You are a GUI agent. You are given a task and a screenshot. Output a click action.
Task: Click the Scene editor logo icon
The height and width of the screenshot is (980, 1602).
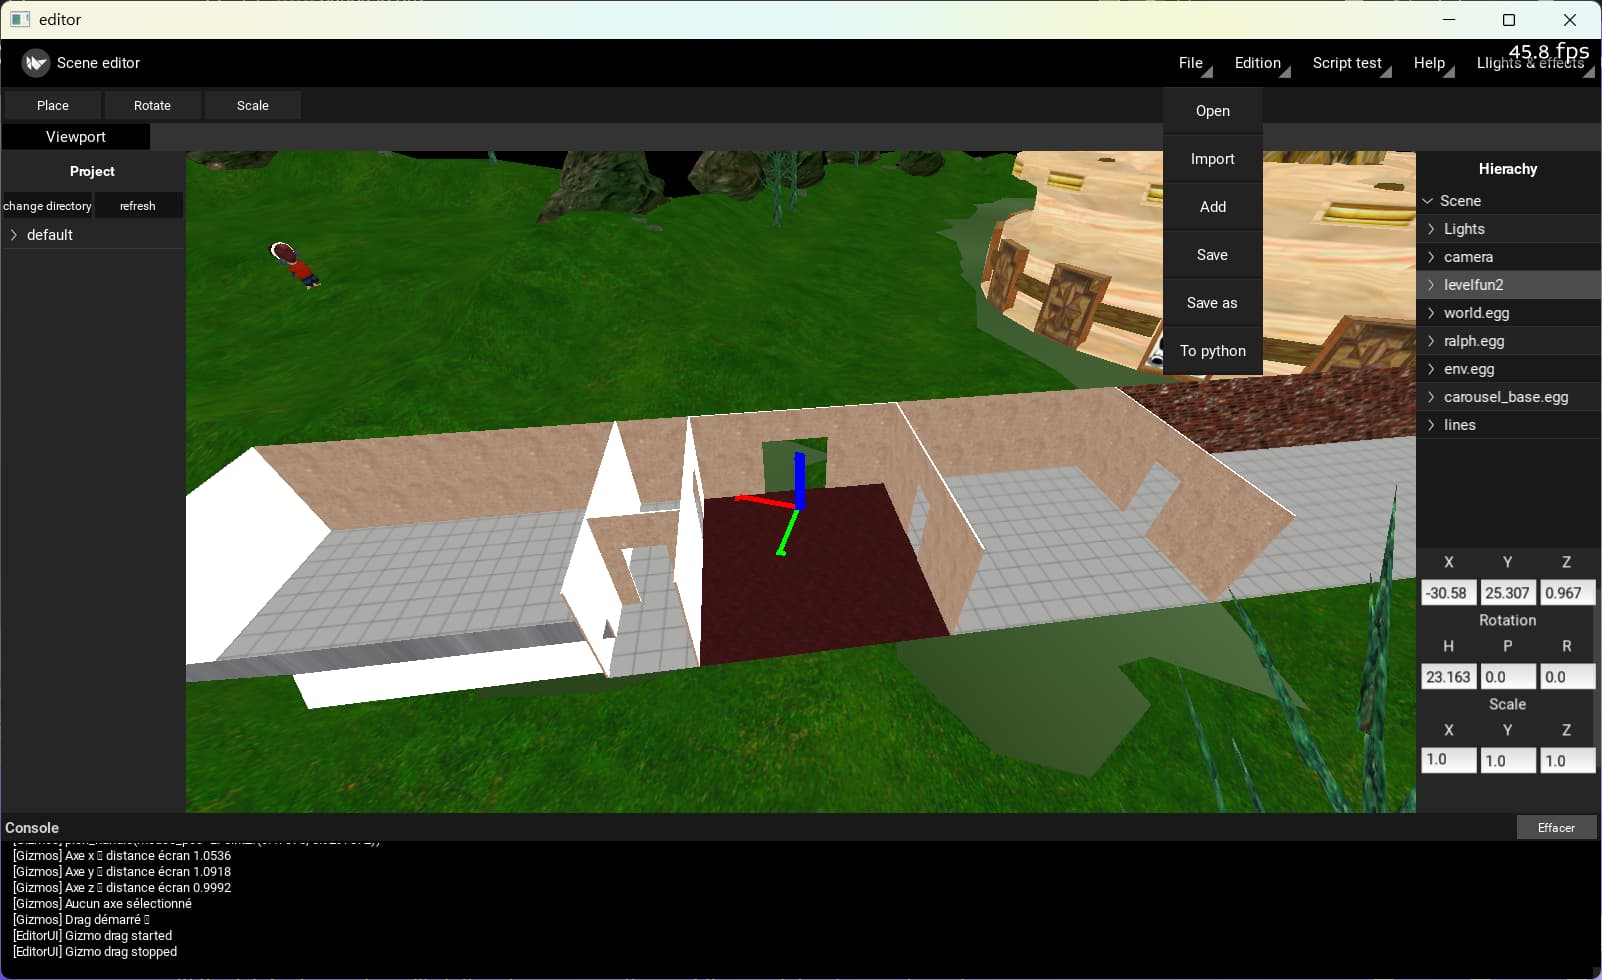(36, 63)
